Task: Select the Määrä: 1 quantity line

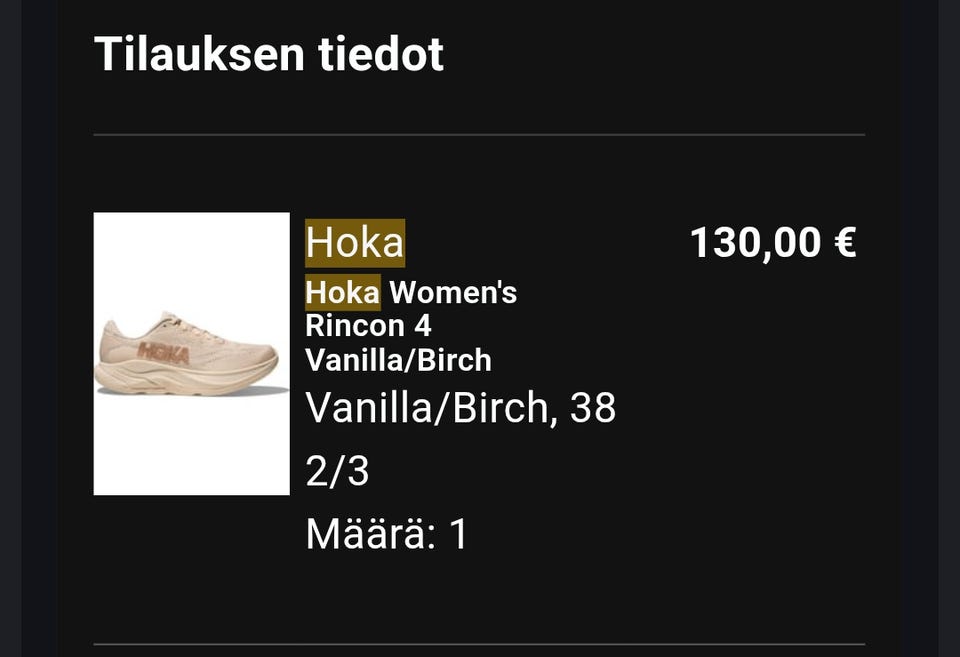Action: coord(387,534)
